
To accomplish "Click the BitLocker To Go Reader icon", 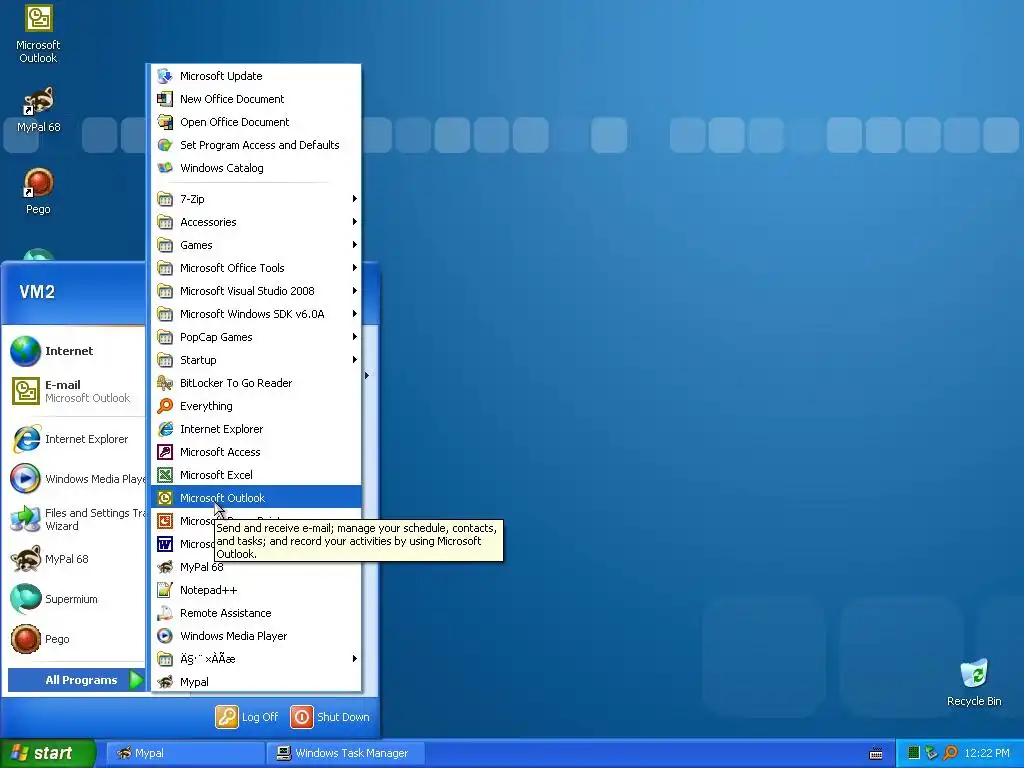I will [x=165, y=383].
